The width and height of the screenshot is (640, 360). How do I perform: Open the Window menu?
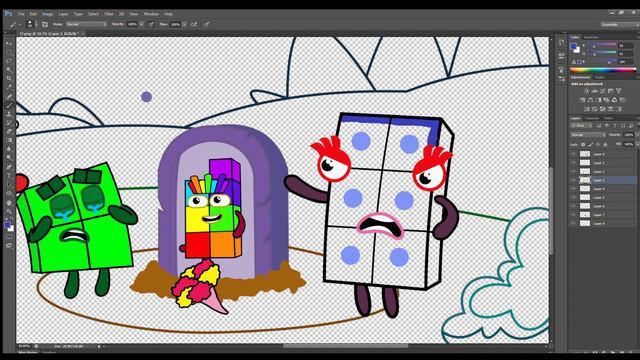151,14
